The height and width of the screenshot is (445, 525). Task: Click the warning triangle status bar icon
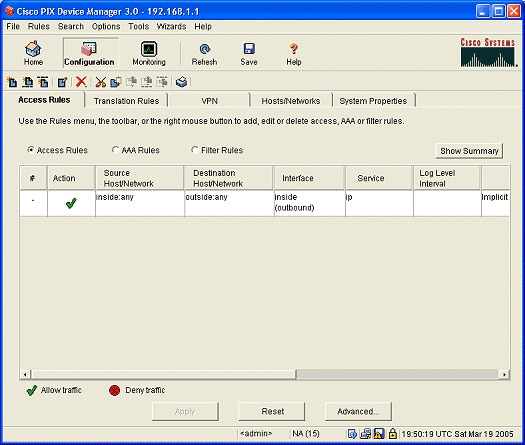click(x=379, y=434)
